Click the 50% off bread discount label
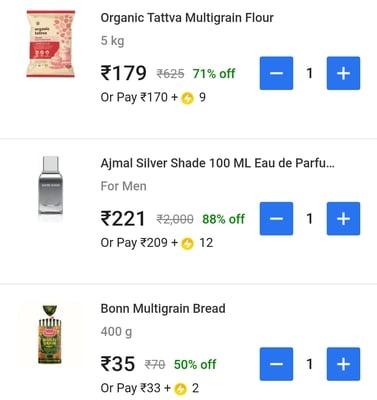The width and height of the screenshot is (377, 400). (195, 365)
